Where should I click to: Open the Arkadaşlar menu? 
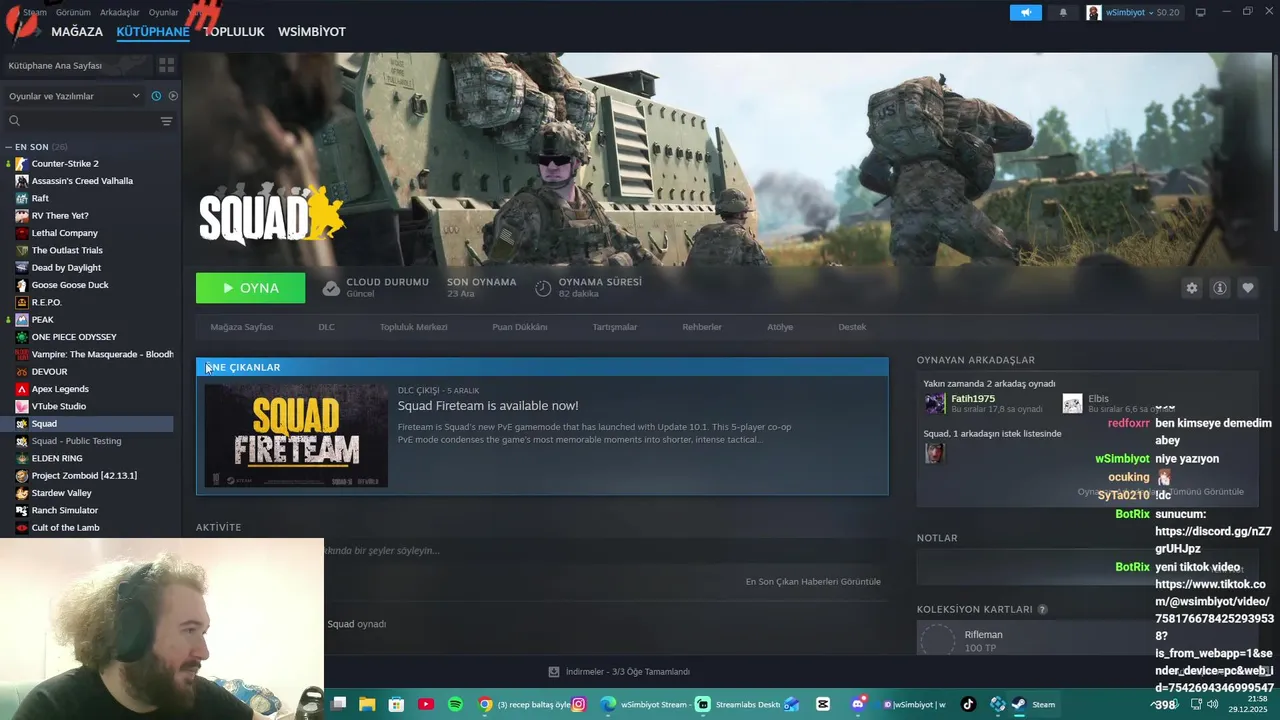click(120, 12)
